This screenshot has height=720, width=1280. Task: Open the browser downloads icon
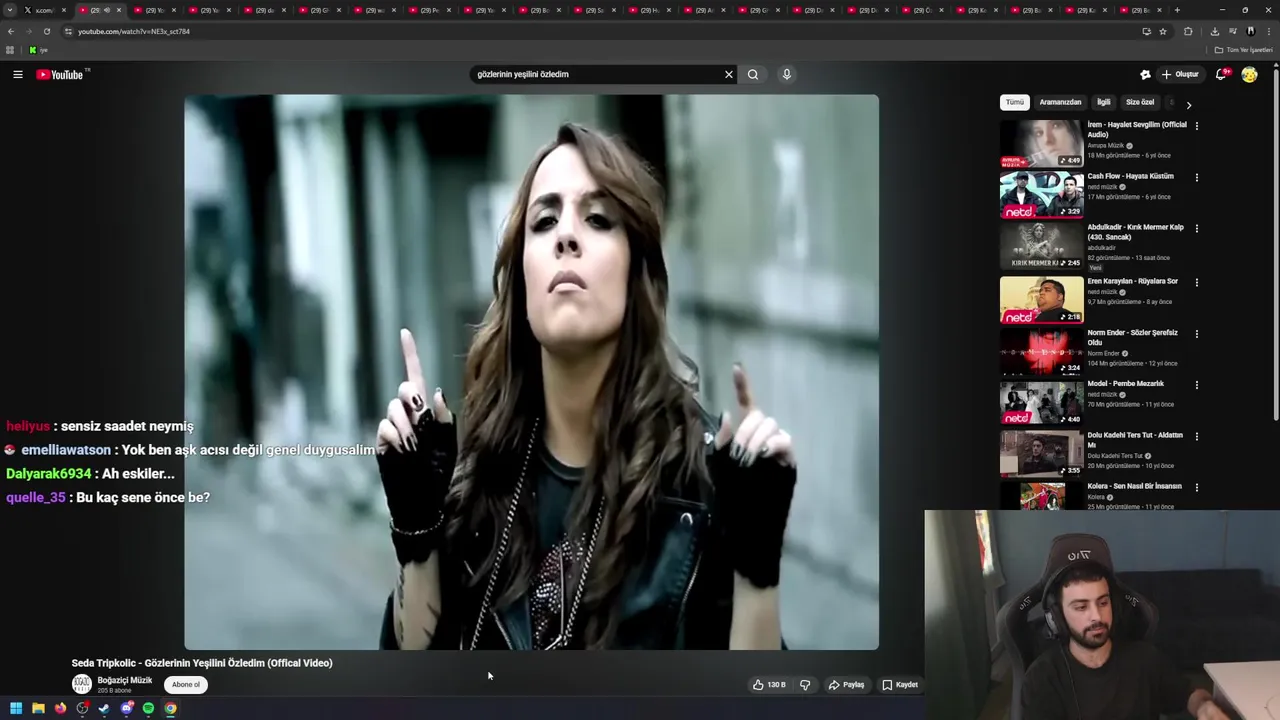1214,31
